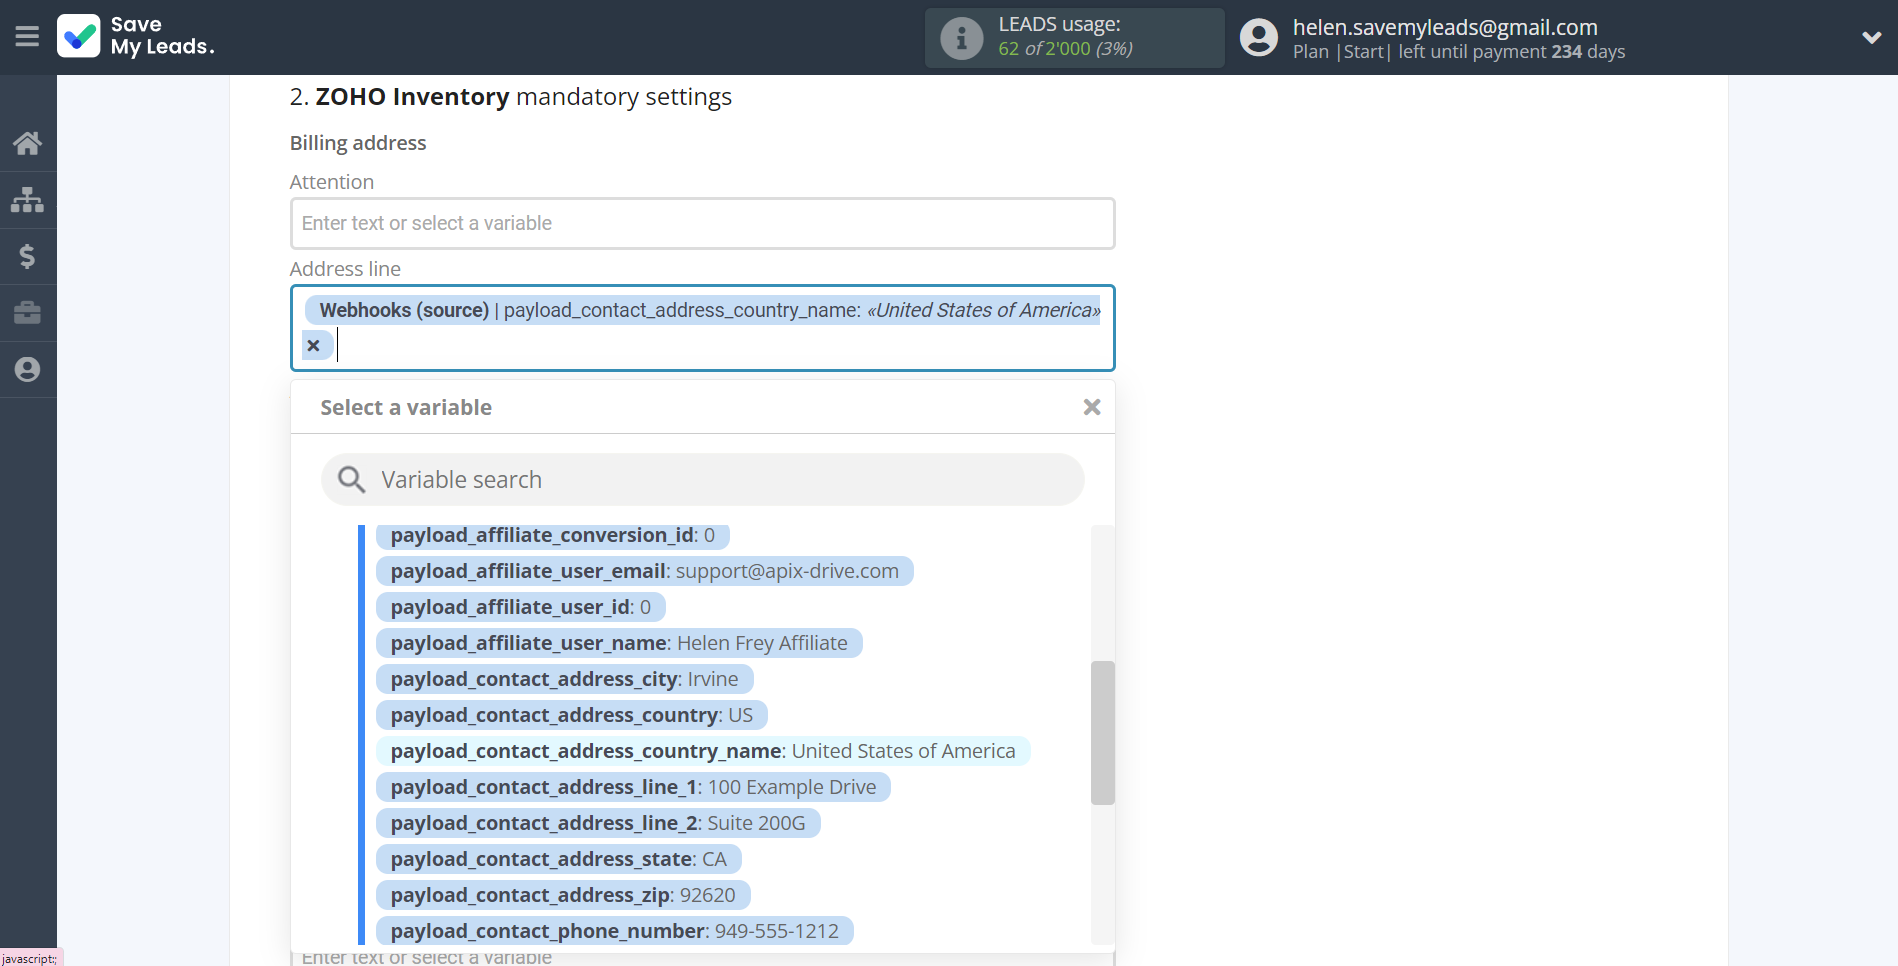Focus the Variable search field

(703, 480)
